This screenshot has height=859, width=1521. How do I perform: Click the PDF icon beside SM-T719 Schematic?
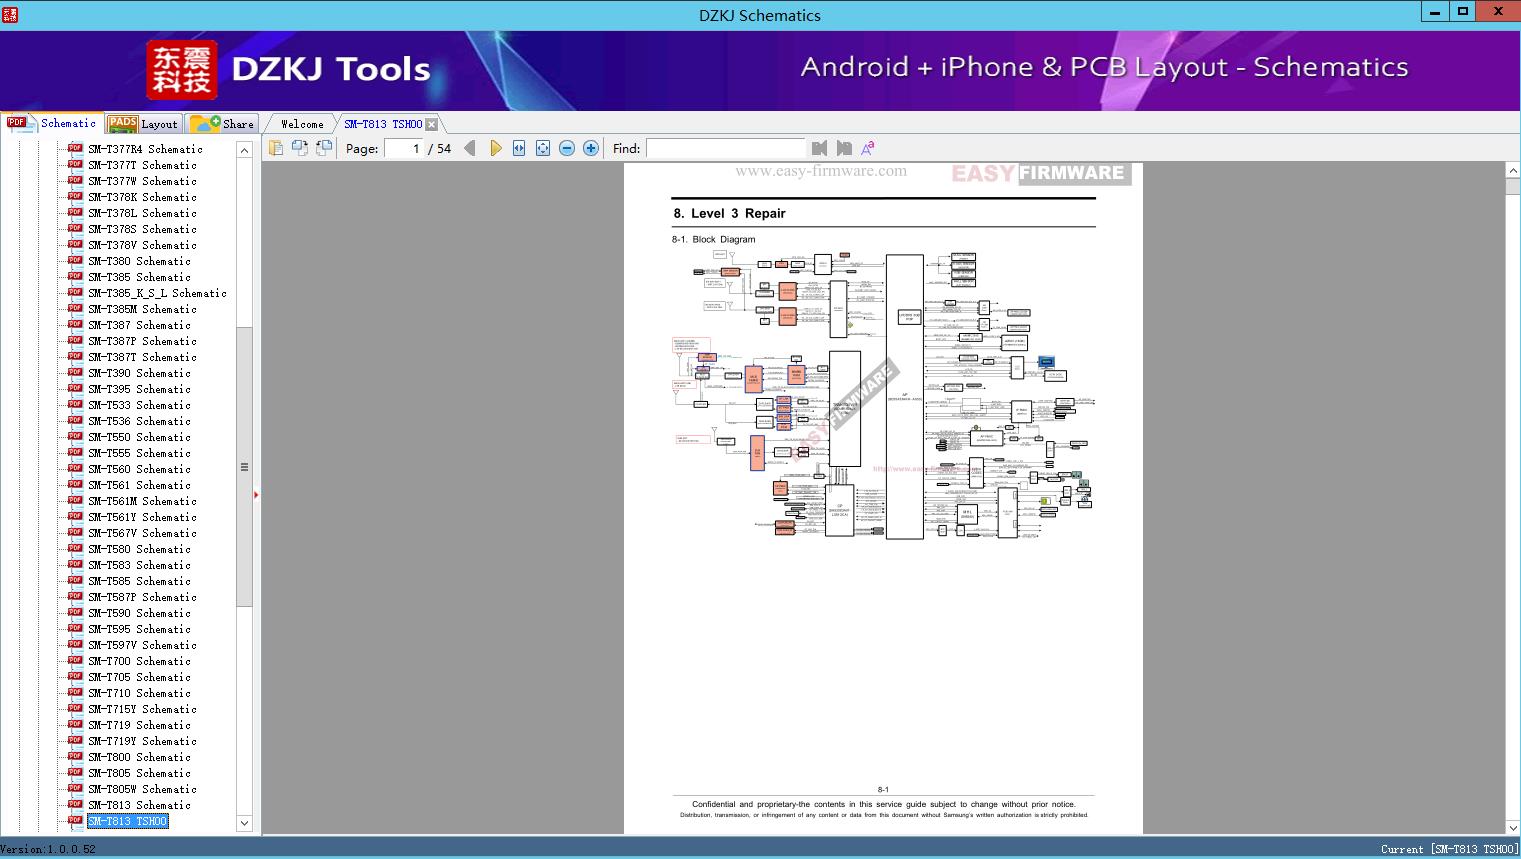coord(75,725)
